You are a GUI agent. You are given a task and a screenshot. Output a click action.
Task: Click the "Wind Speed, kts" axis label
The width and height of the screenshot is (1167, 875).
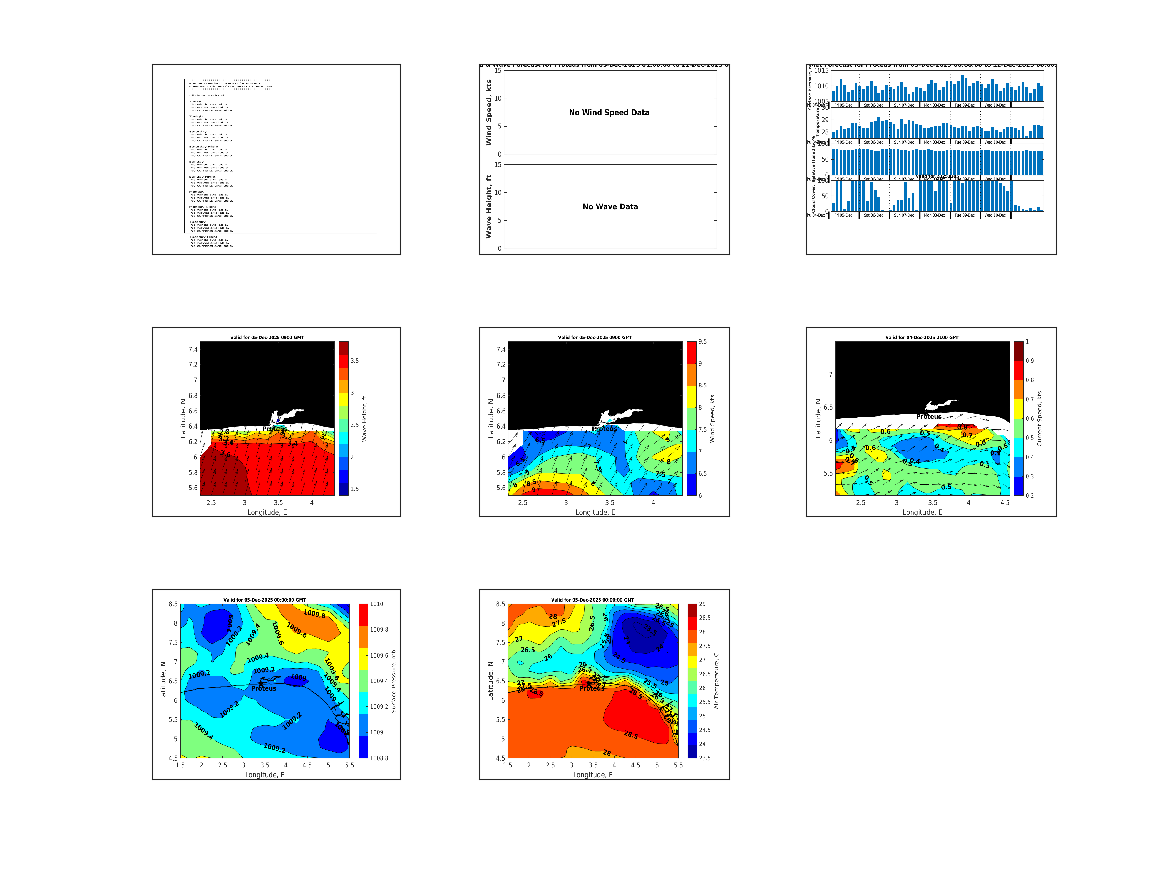point(489,113)
